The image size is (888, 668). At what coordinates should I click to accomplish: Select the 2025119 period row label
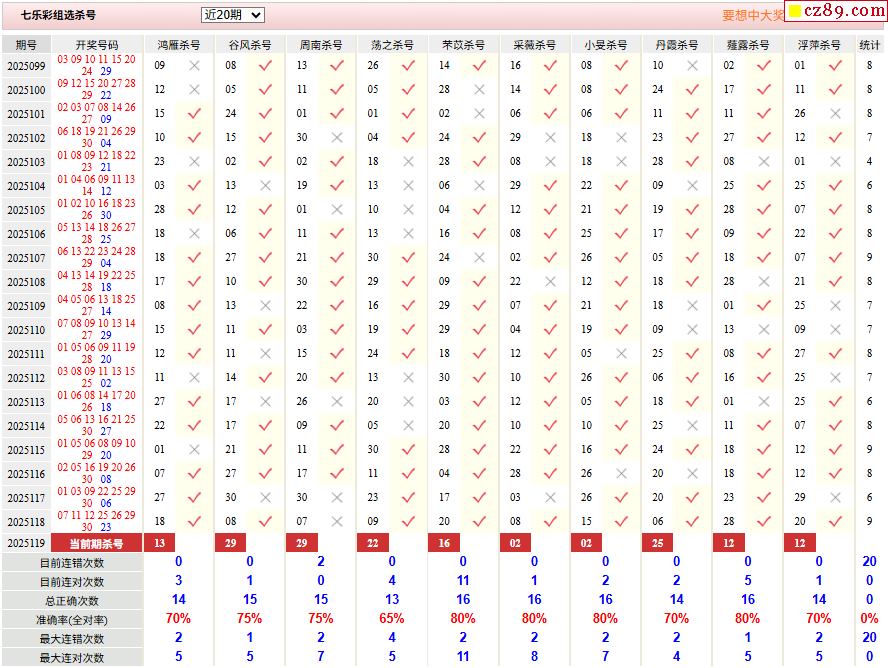26,543
